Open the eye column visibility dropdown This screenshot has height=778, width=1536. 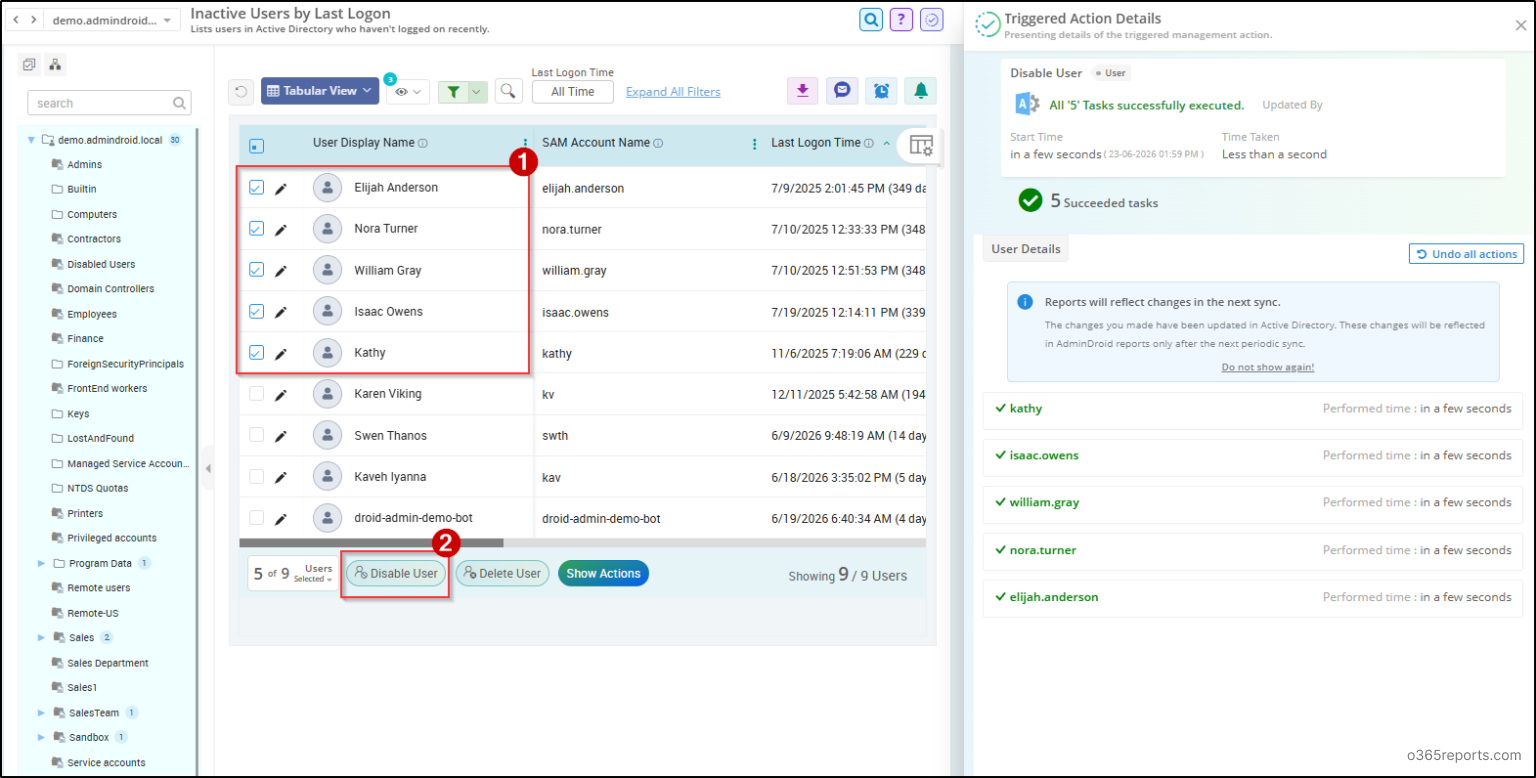click(408, 92)
